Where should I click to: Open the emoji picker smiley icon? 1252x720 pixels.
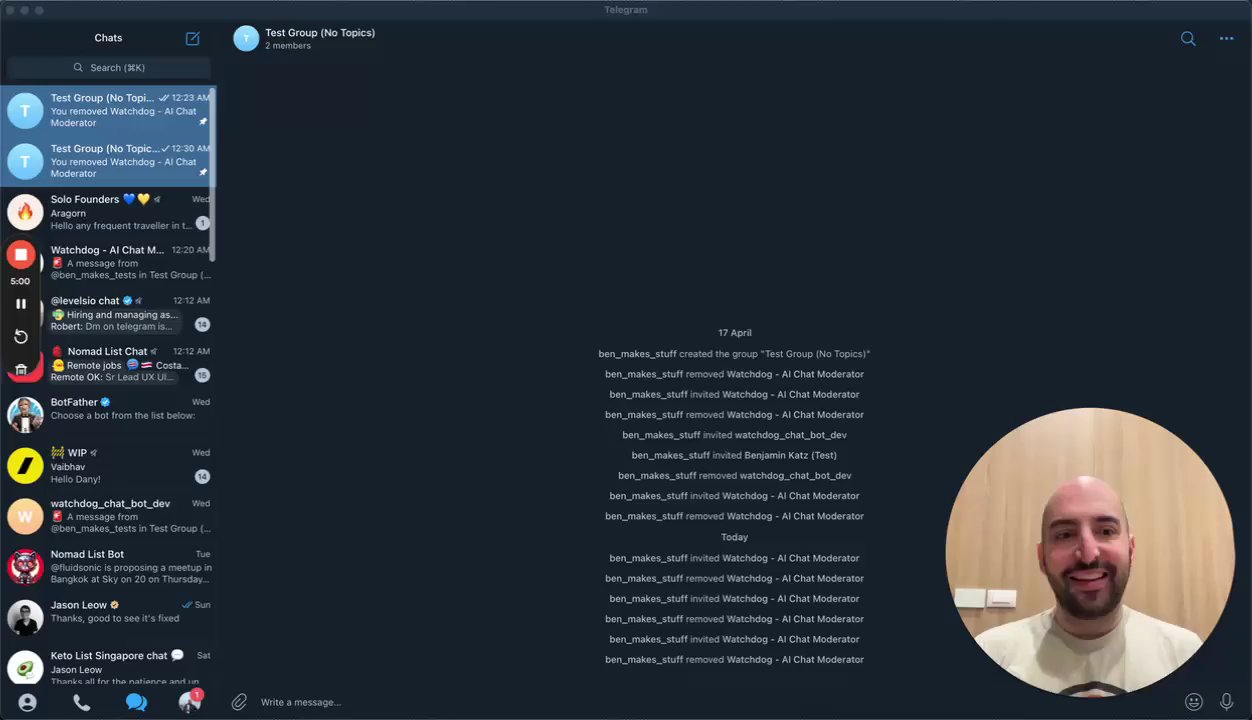(x=1194, y=702)
